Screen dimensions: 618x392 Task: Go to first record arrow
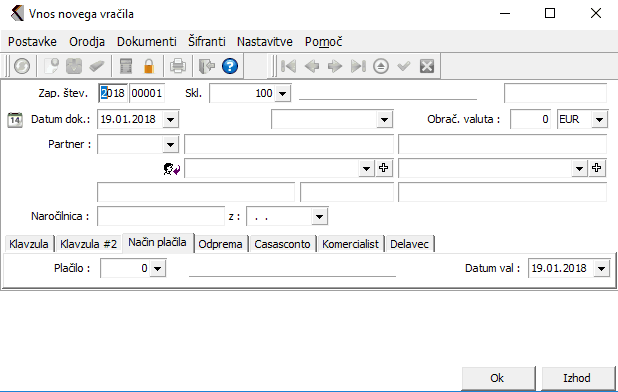click(289, 66)
